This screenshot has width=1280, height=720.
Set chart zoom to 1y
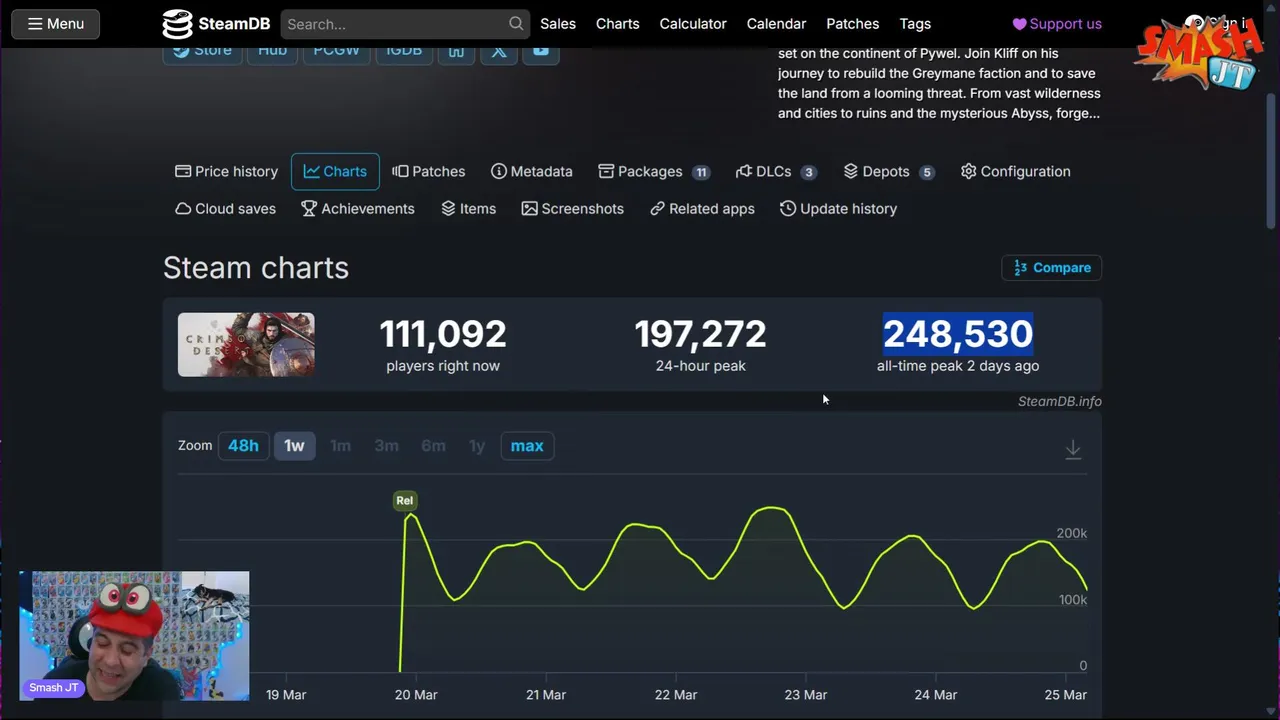tap(477, 445)
